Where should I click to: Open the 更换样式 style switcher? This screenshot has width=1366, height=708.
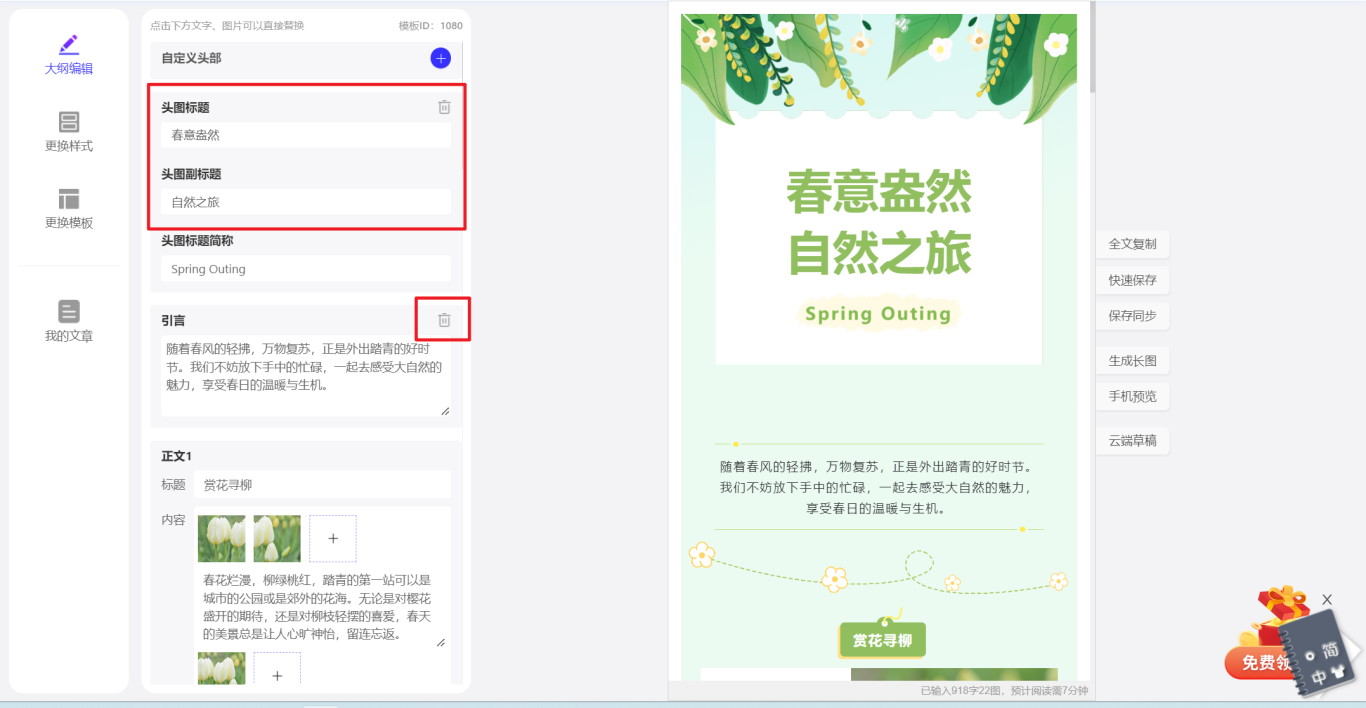coord(68,132)
